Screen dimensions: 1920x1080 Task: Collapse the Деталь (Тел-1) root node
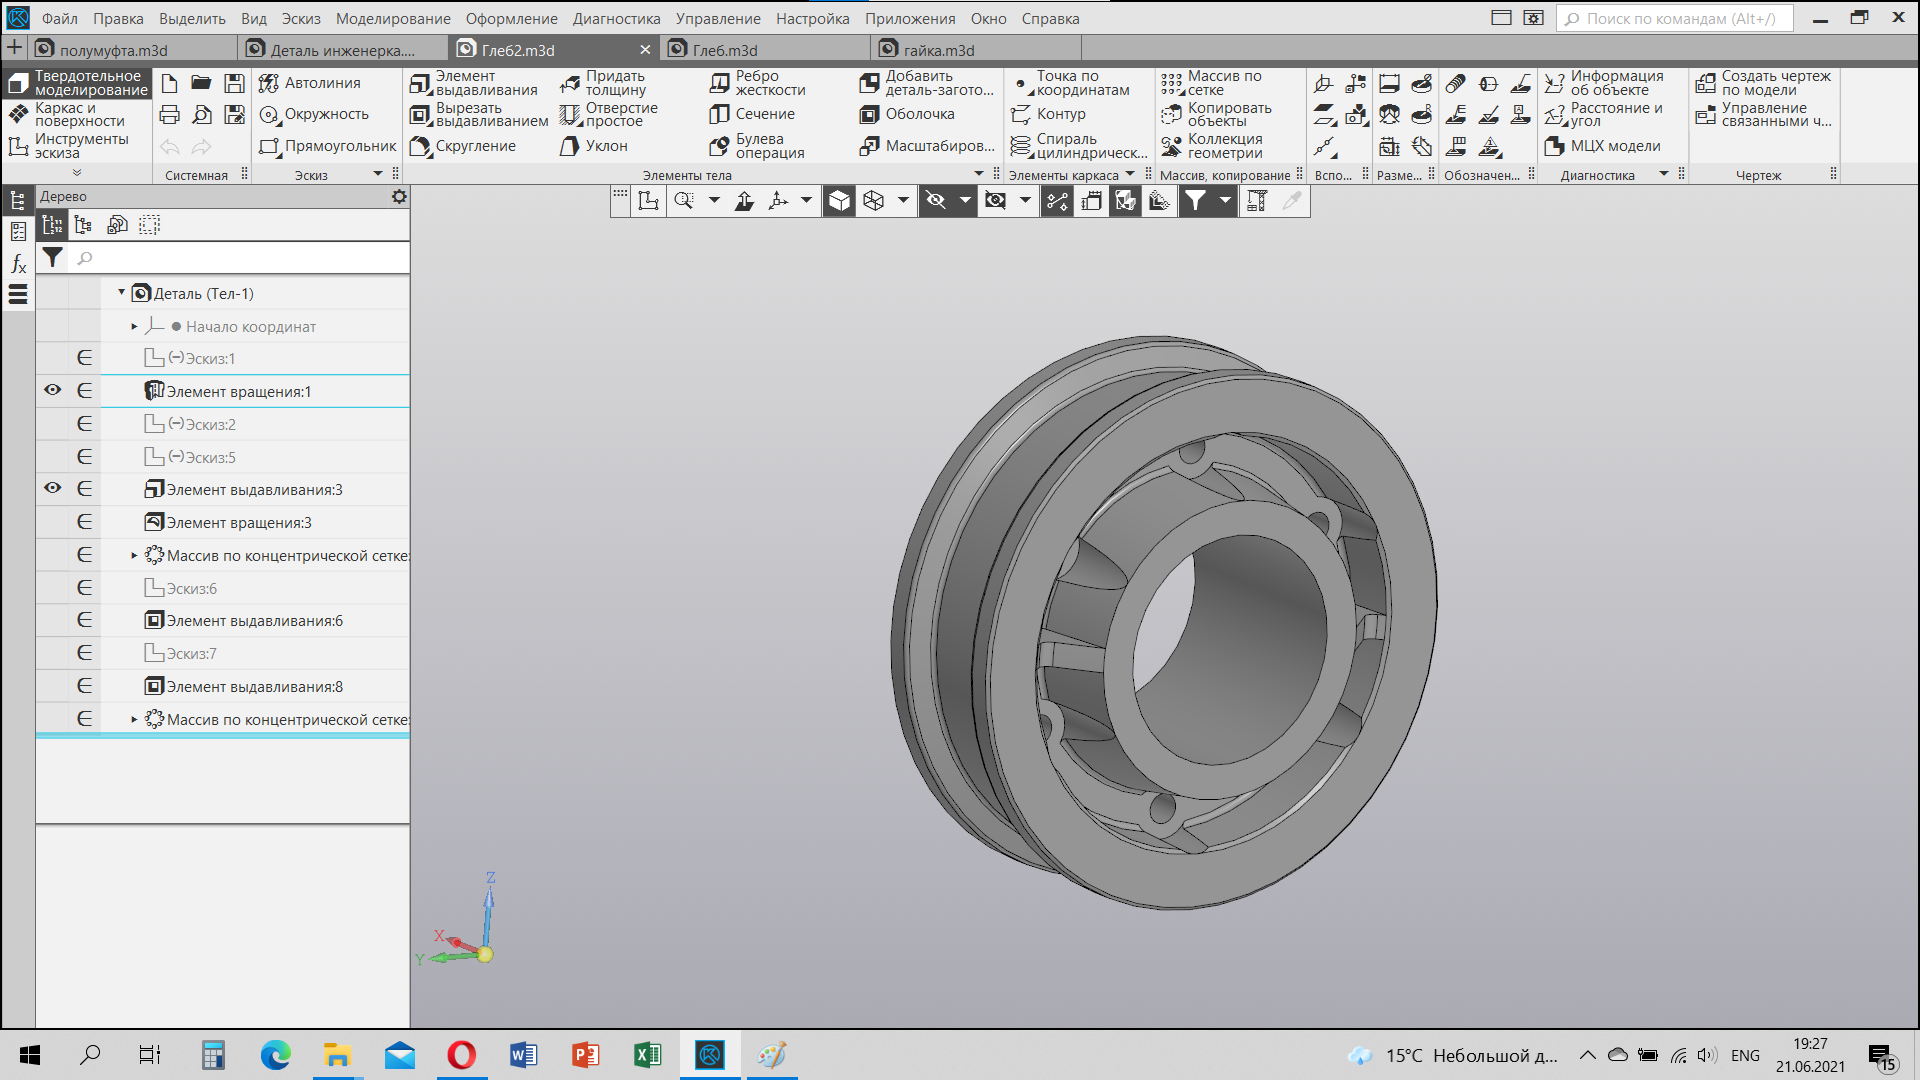click(121, 293)
